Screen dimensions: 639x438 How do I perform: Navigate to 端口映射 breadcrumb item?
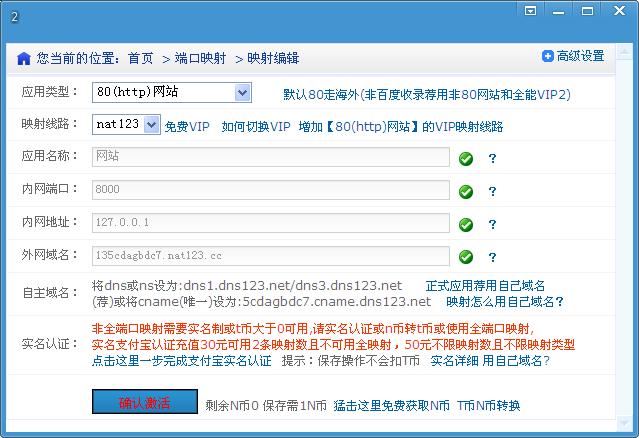199,58
